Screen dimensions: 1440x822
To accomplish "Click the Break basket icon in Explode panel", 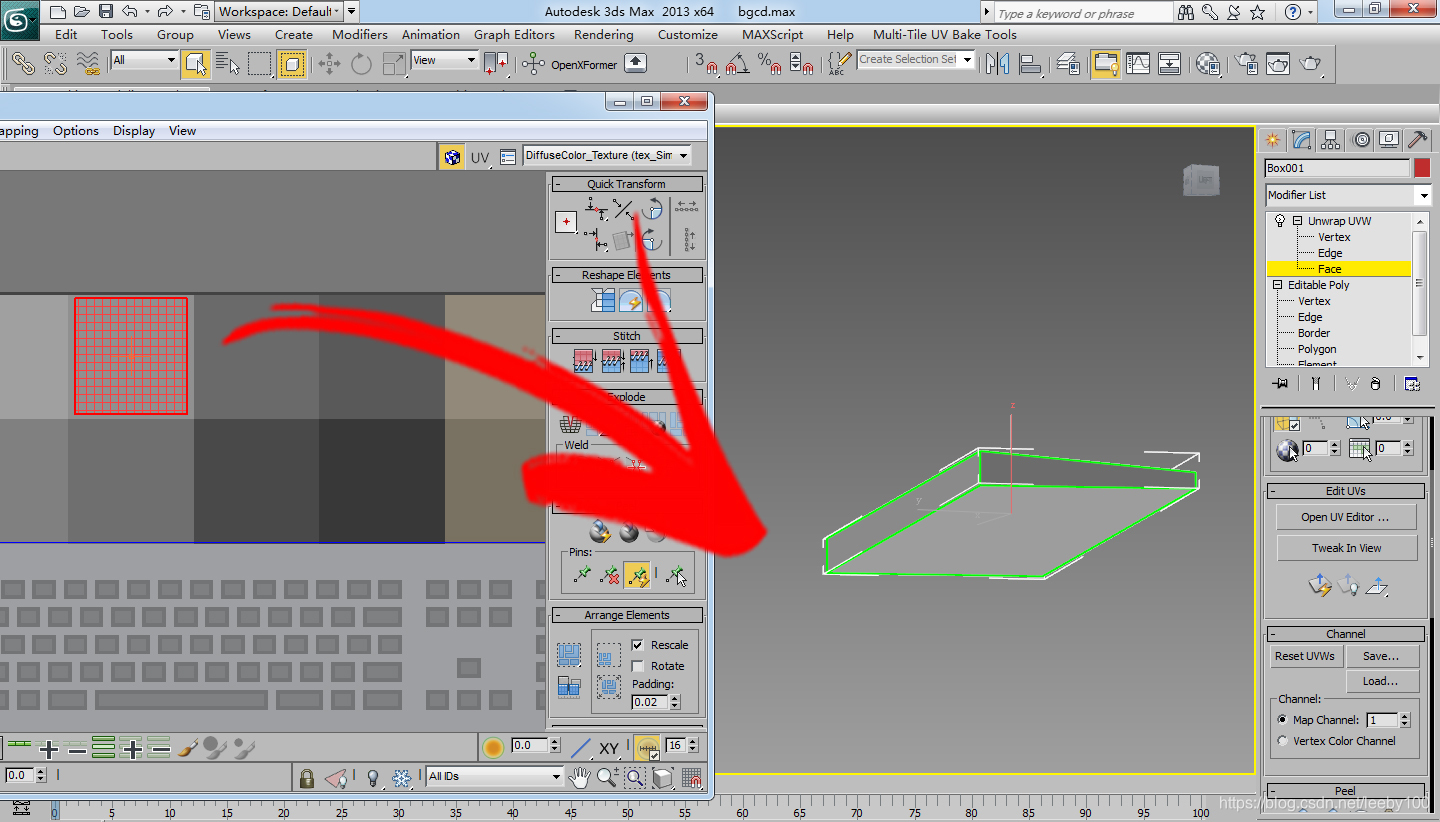I will coord(571,425).
